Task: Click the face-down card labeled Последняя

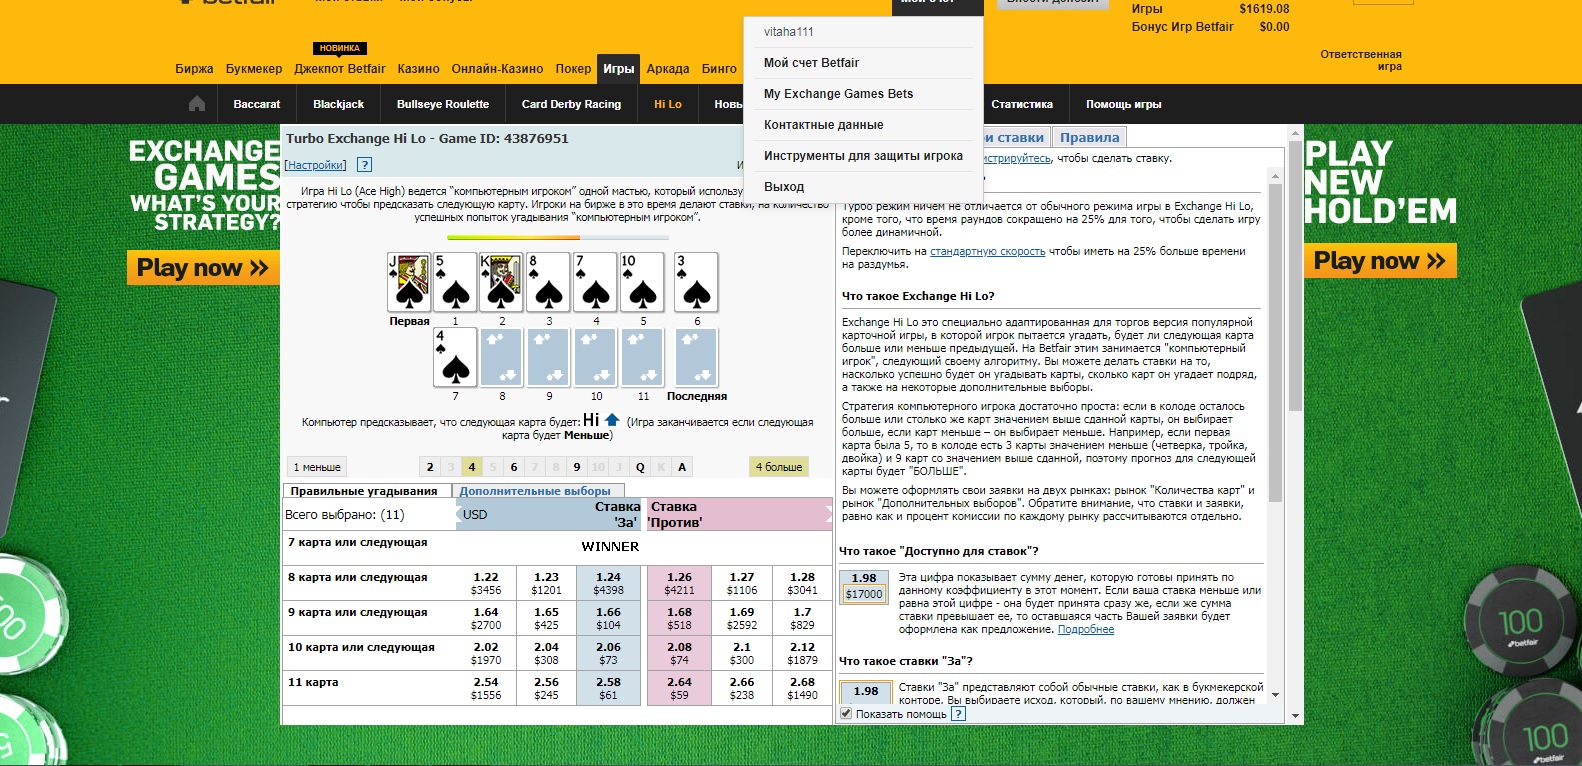Action: 696,357
